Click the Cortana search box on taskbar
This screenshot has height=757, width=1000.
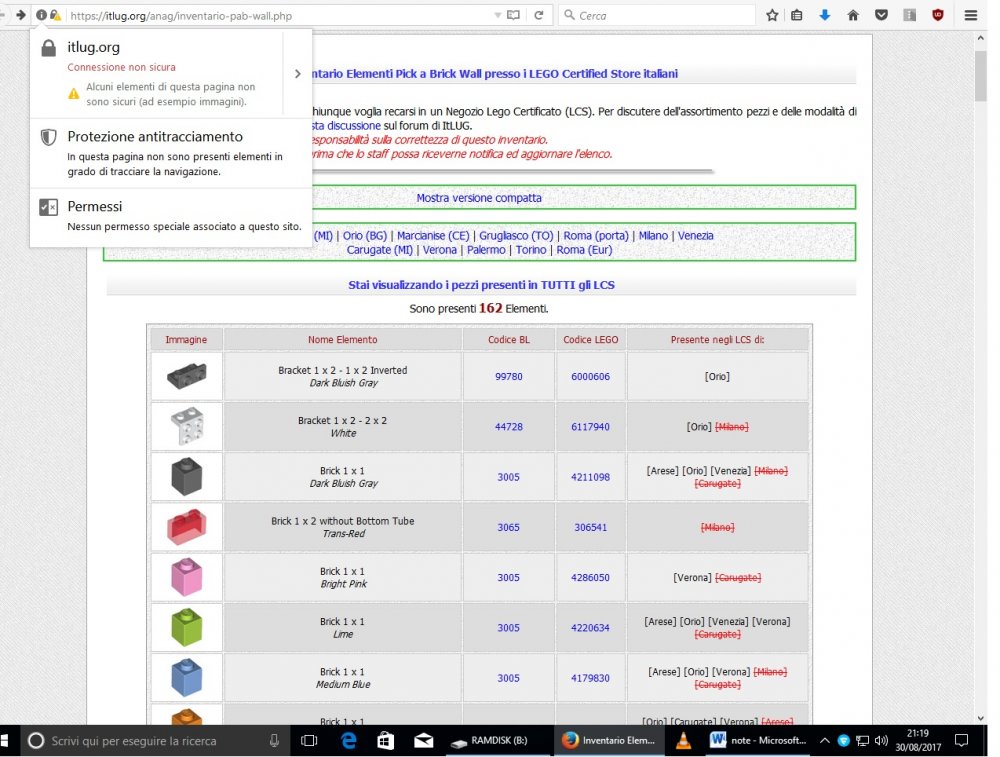(x=156, y=740)
